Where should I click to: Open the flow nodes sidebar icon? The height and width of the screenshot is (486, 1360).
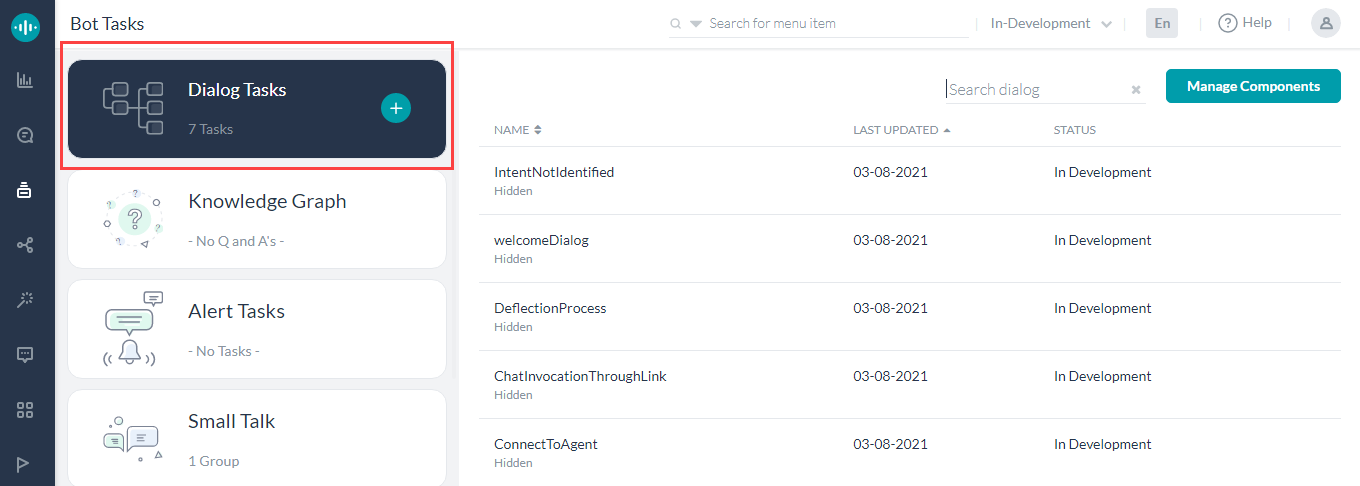pos(26,245)
